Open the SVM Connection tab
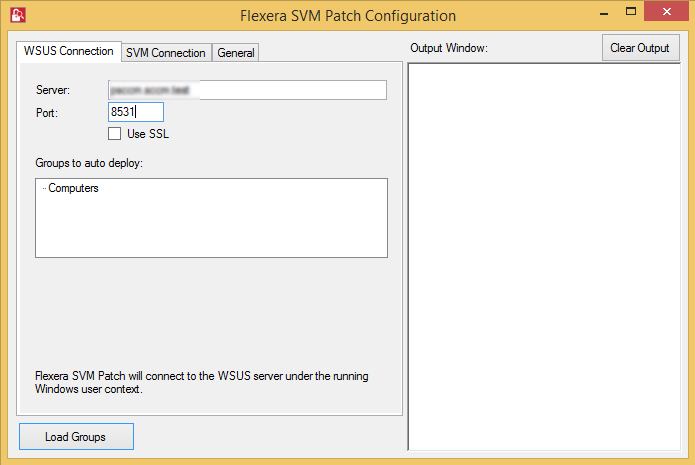695x465 pixels. pyautogui.click(x=166, y=53)
